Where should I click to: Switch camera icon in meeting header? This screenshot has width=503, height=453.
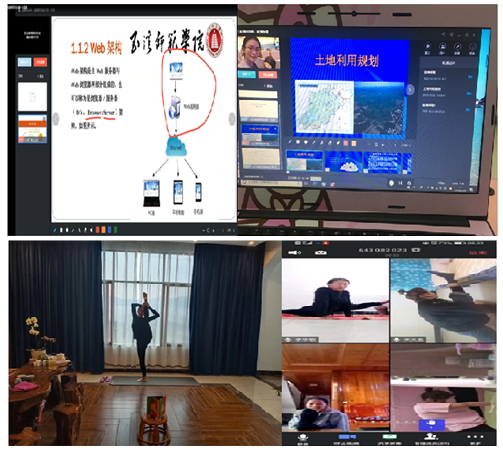pyautogui.click(x=321, y=252)
